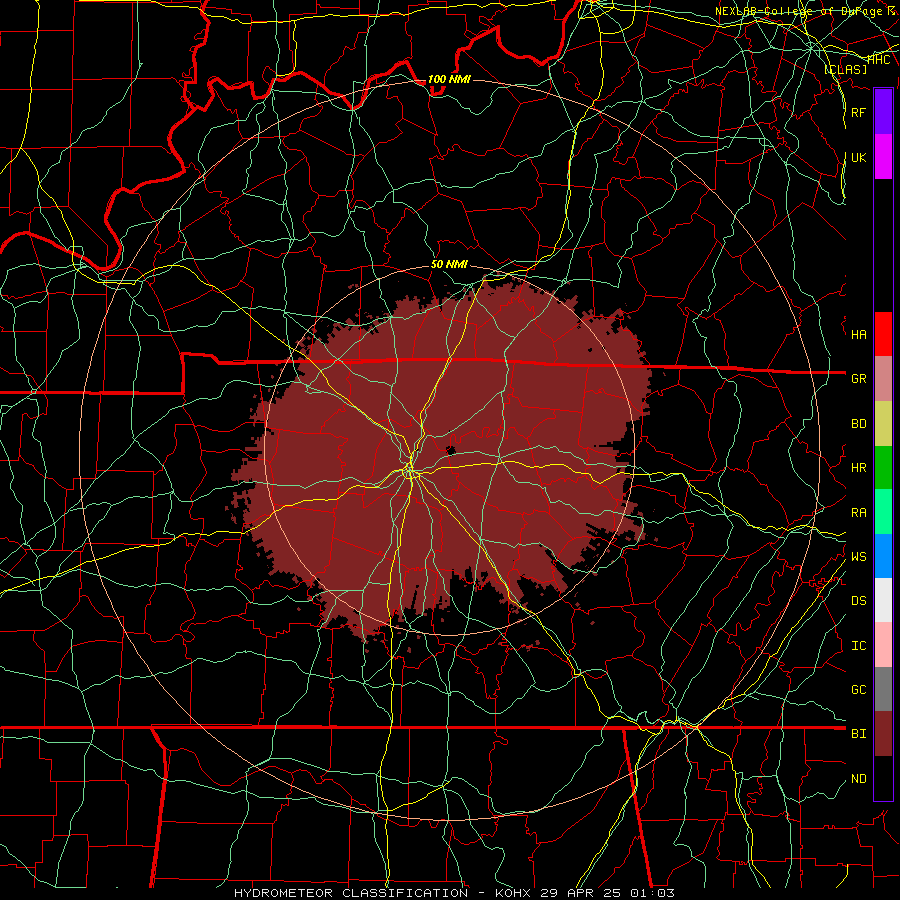Click the purple RF legend color swatch
The height and width of the screenshot is (900, 900).
[883, 112]
